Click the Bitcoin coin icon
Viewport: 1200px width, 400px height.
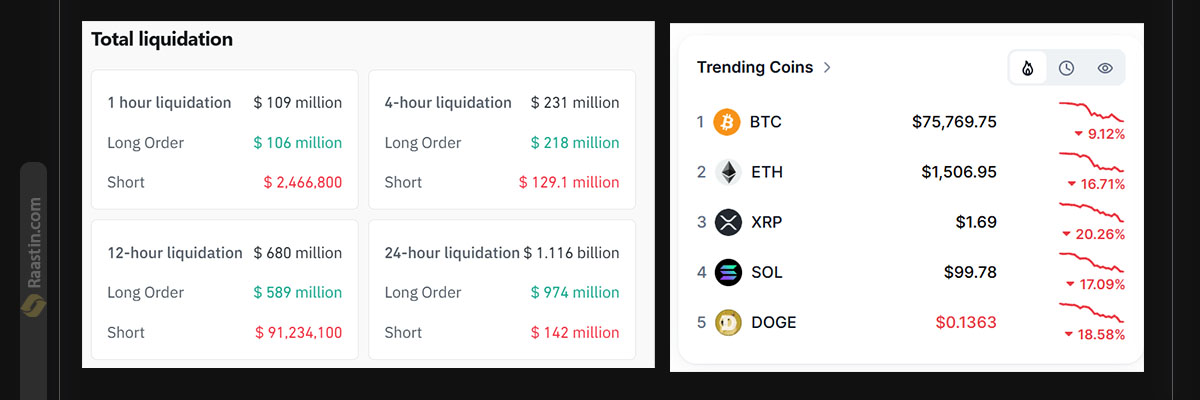pyautogui.click(x=727, y=122)
